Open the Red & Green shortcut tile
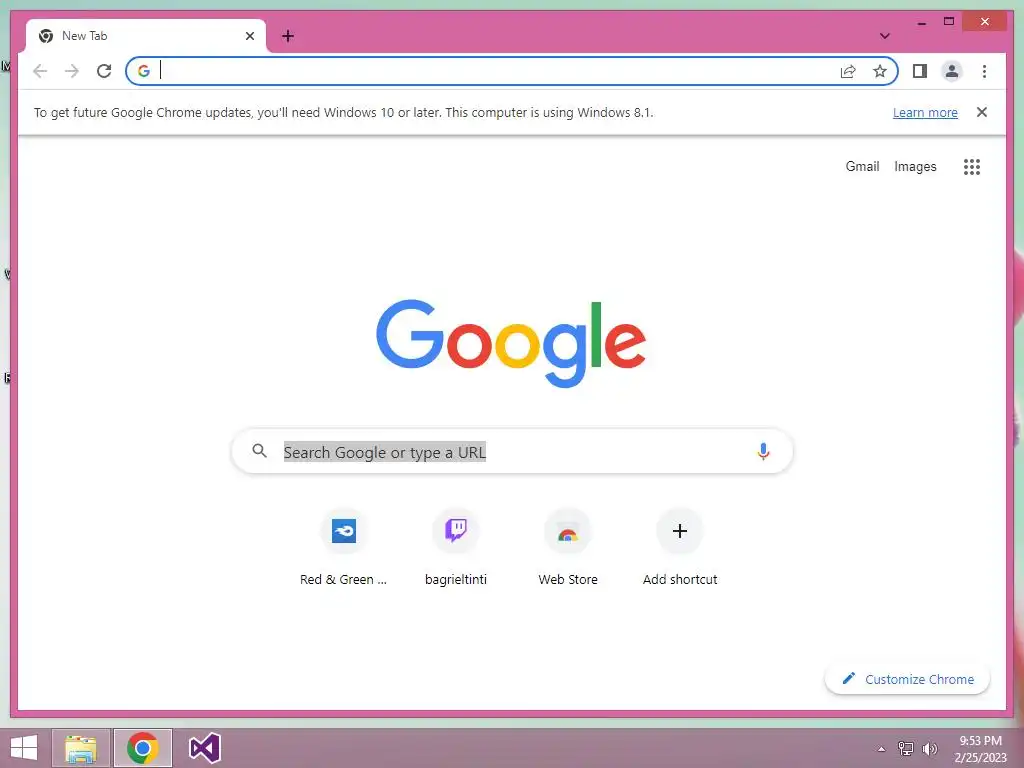Image resolution: width=1024 pixels, height=768 pixels. pyautogui.click(x=344, y=548)
